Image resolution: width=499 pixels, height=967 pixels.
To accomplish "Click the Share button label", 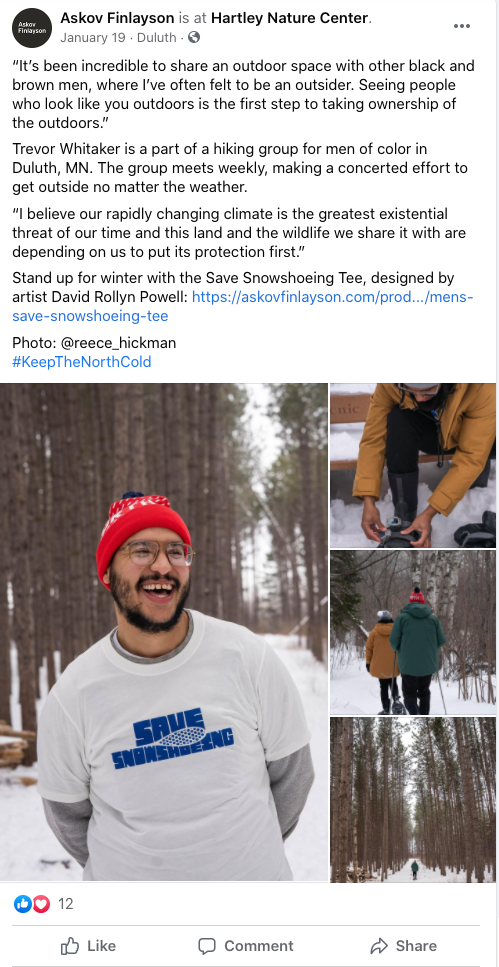I will (x=416, y=946).
